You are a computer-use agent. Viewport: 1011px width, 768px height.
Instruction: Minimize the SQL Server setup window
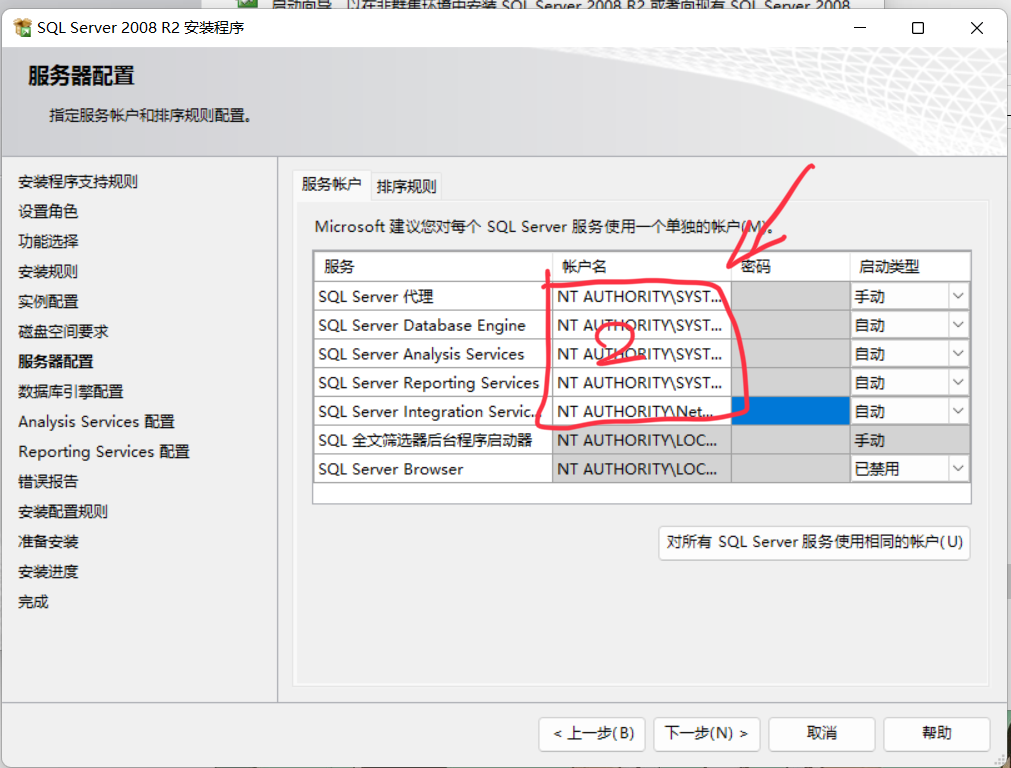click(x=859, y=28)
